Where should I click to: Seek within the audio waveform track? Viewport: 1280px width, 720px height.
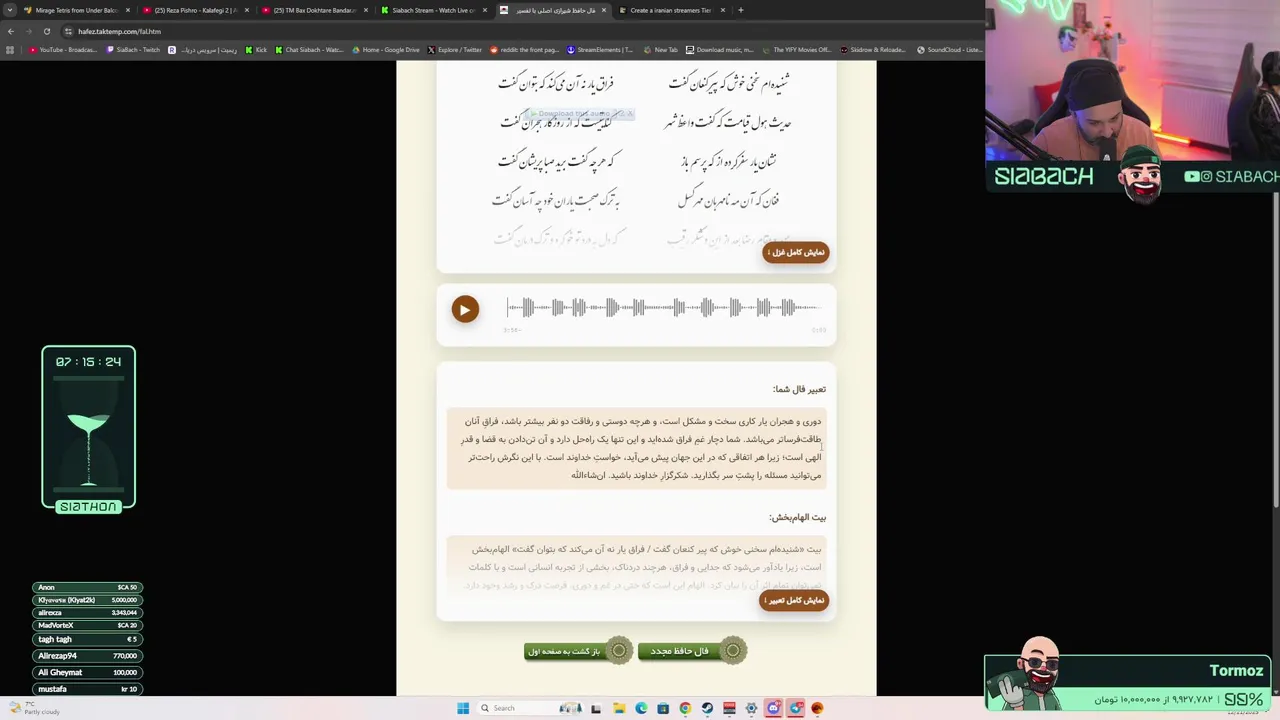point(664,308)
